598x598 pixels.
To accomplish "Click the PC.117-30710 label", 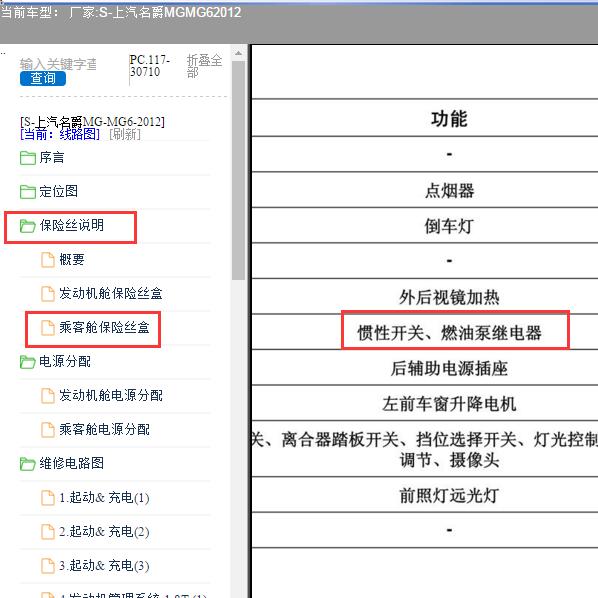I will click(150, 66).
